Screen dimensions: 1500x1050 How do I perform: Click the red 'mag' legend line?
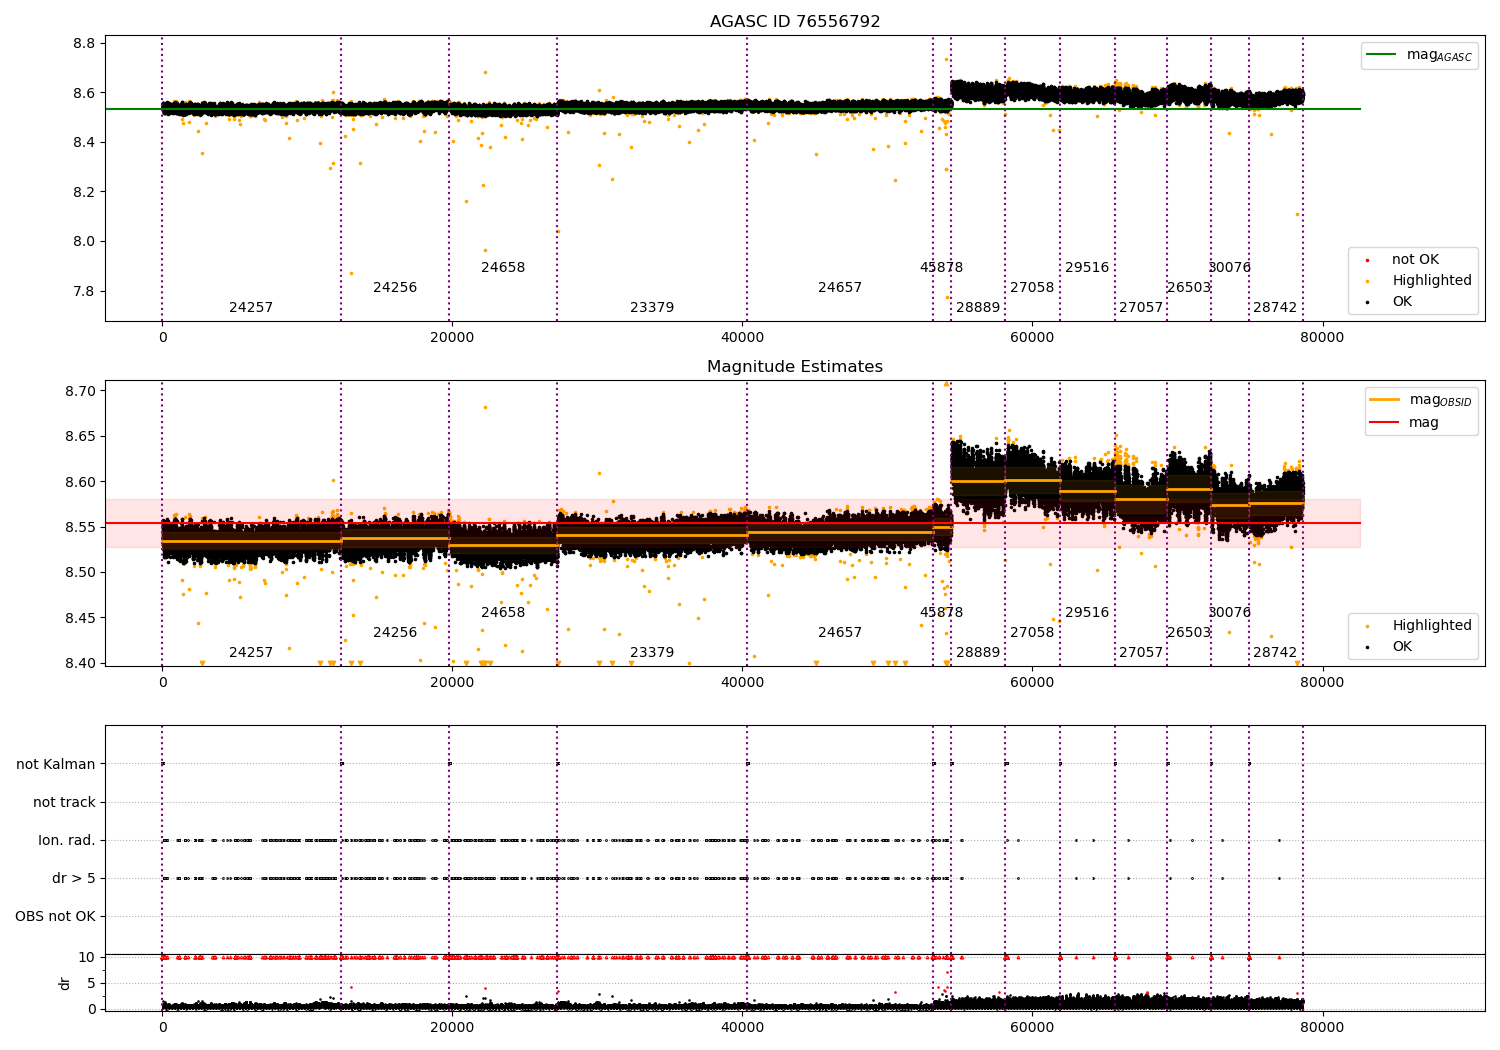click(x=1384, y=423)
